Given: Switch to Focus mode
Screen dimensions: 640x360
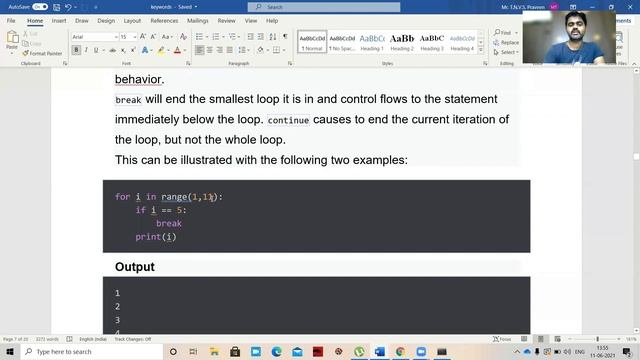Looking at the screenshot, I should (502, 339).
